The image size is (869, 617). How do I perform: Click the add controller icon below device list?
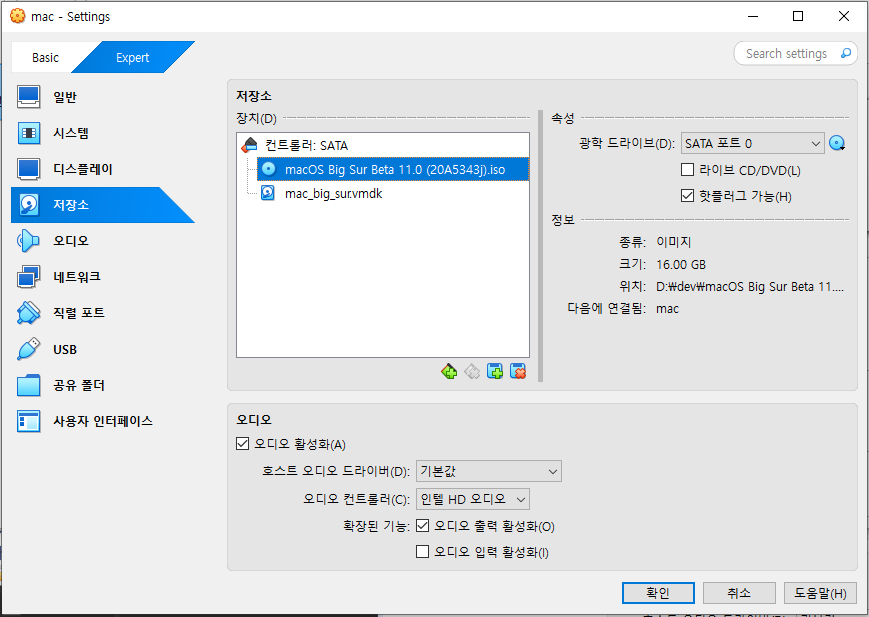[449, 371]
